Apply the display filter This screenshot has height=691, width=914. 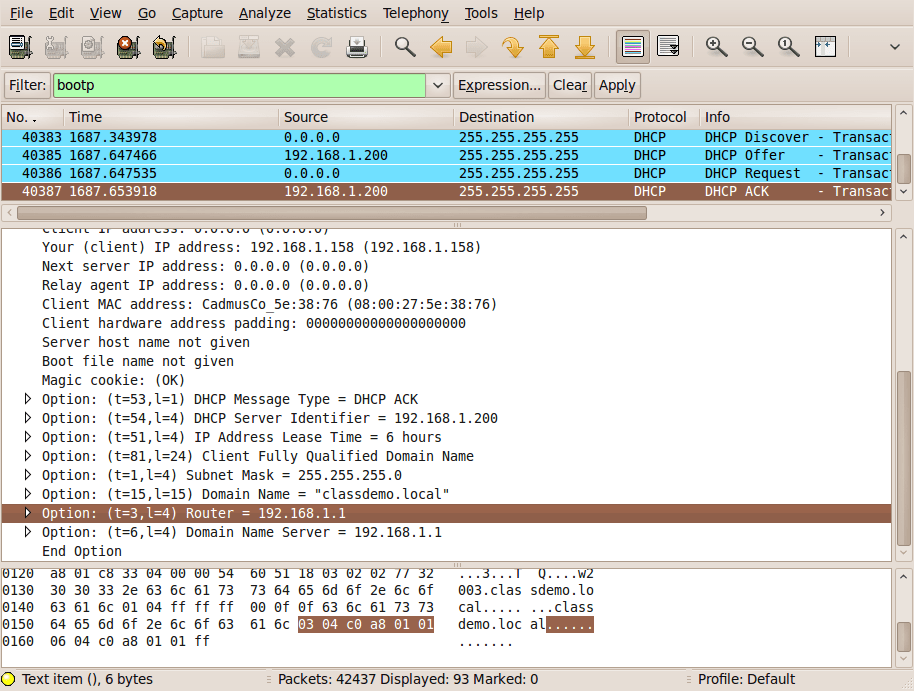(617, 85)
